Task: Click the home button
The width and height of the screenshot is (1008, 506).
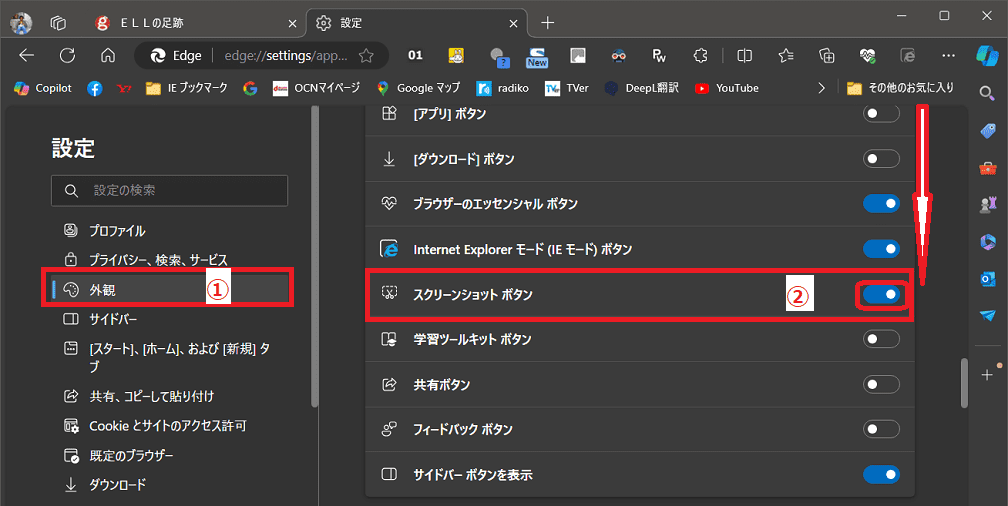Action: point(108,56)
